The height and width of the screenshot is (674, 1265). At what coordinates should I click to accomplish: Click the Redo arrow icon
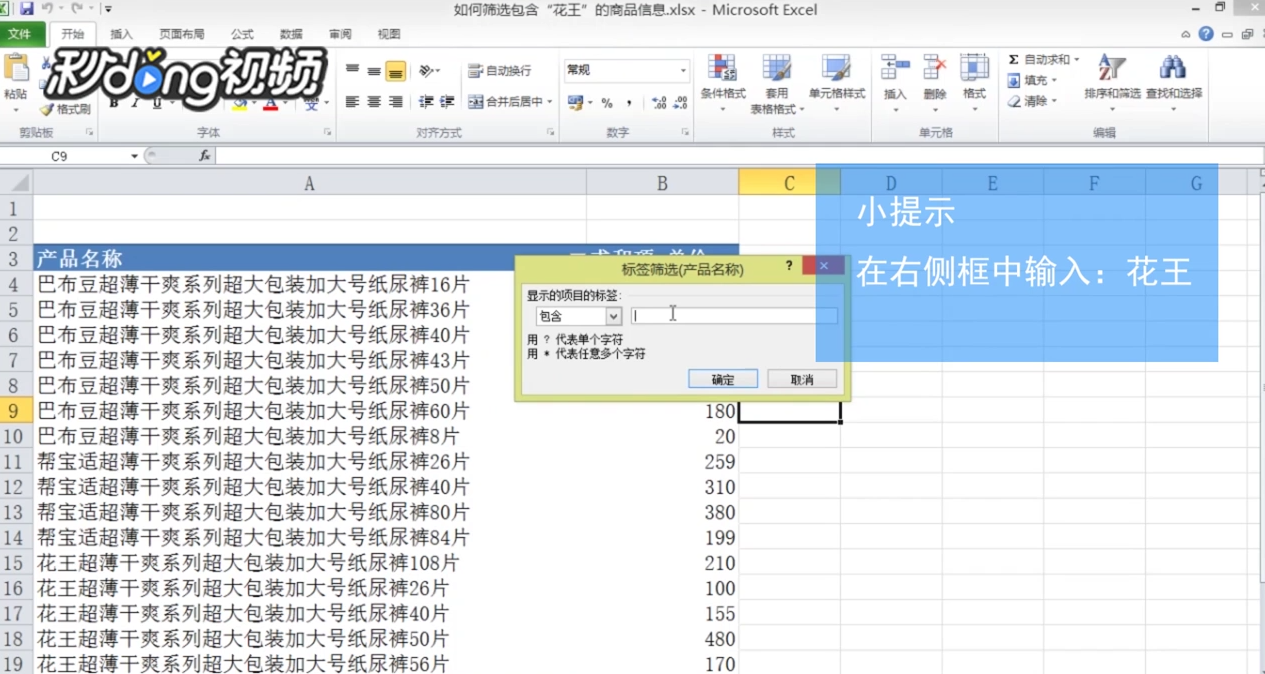click(76, 9)
